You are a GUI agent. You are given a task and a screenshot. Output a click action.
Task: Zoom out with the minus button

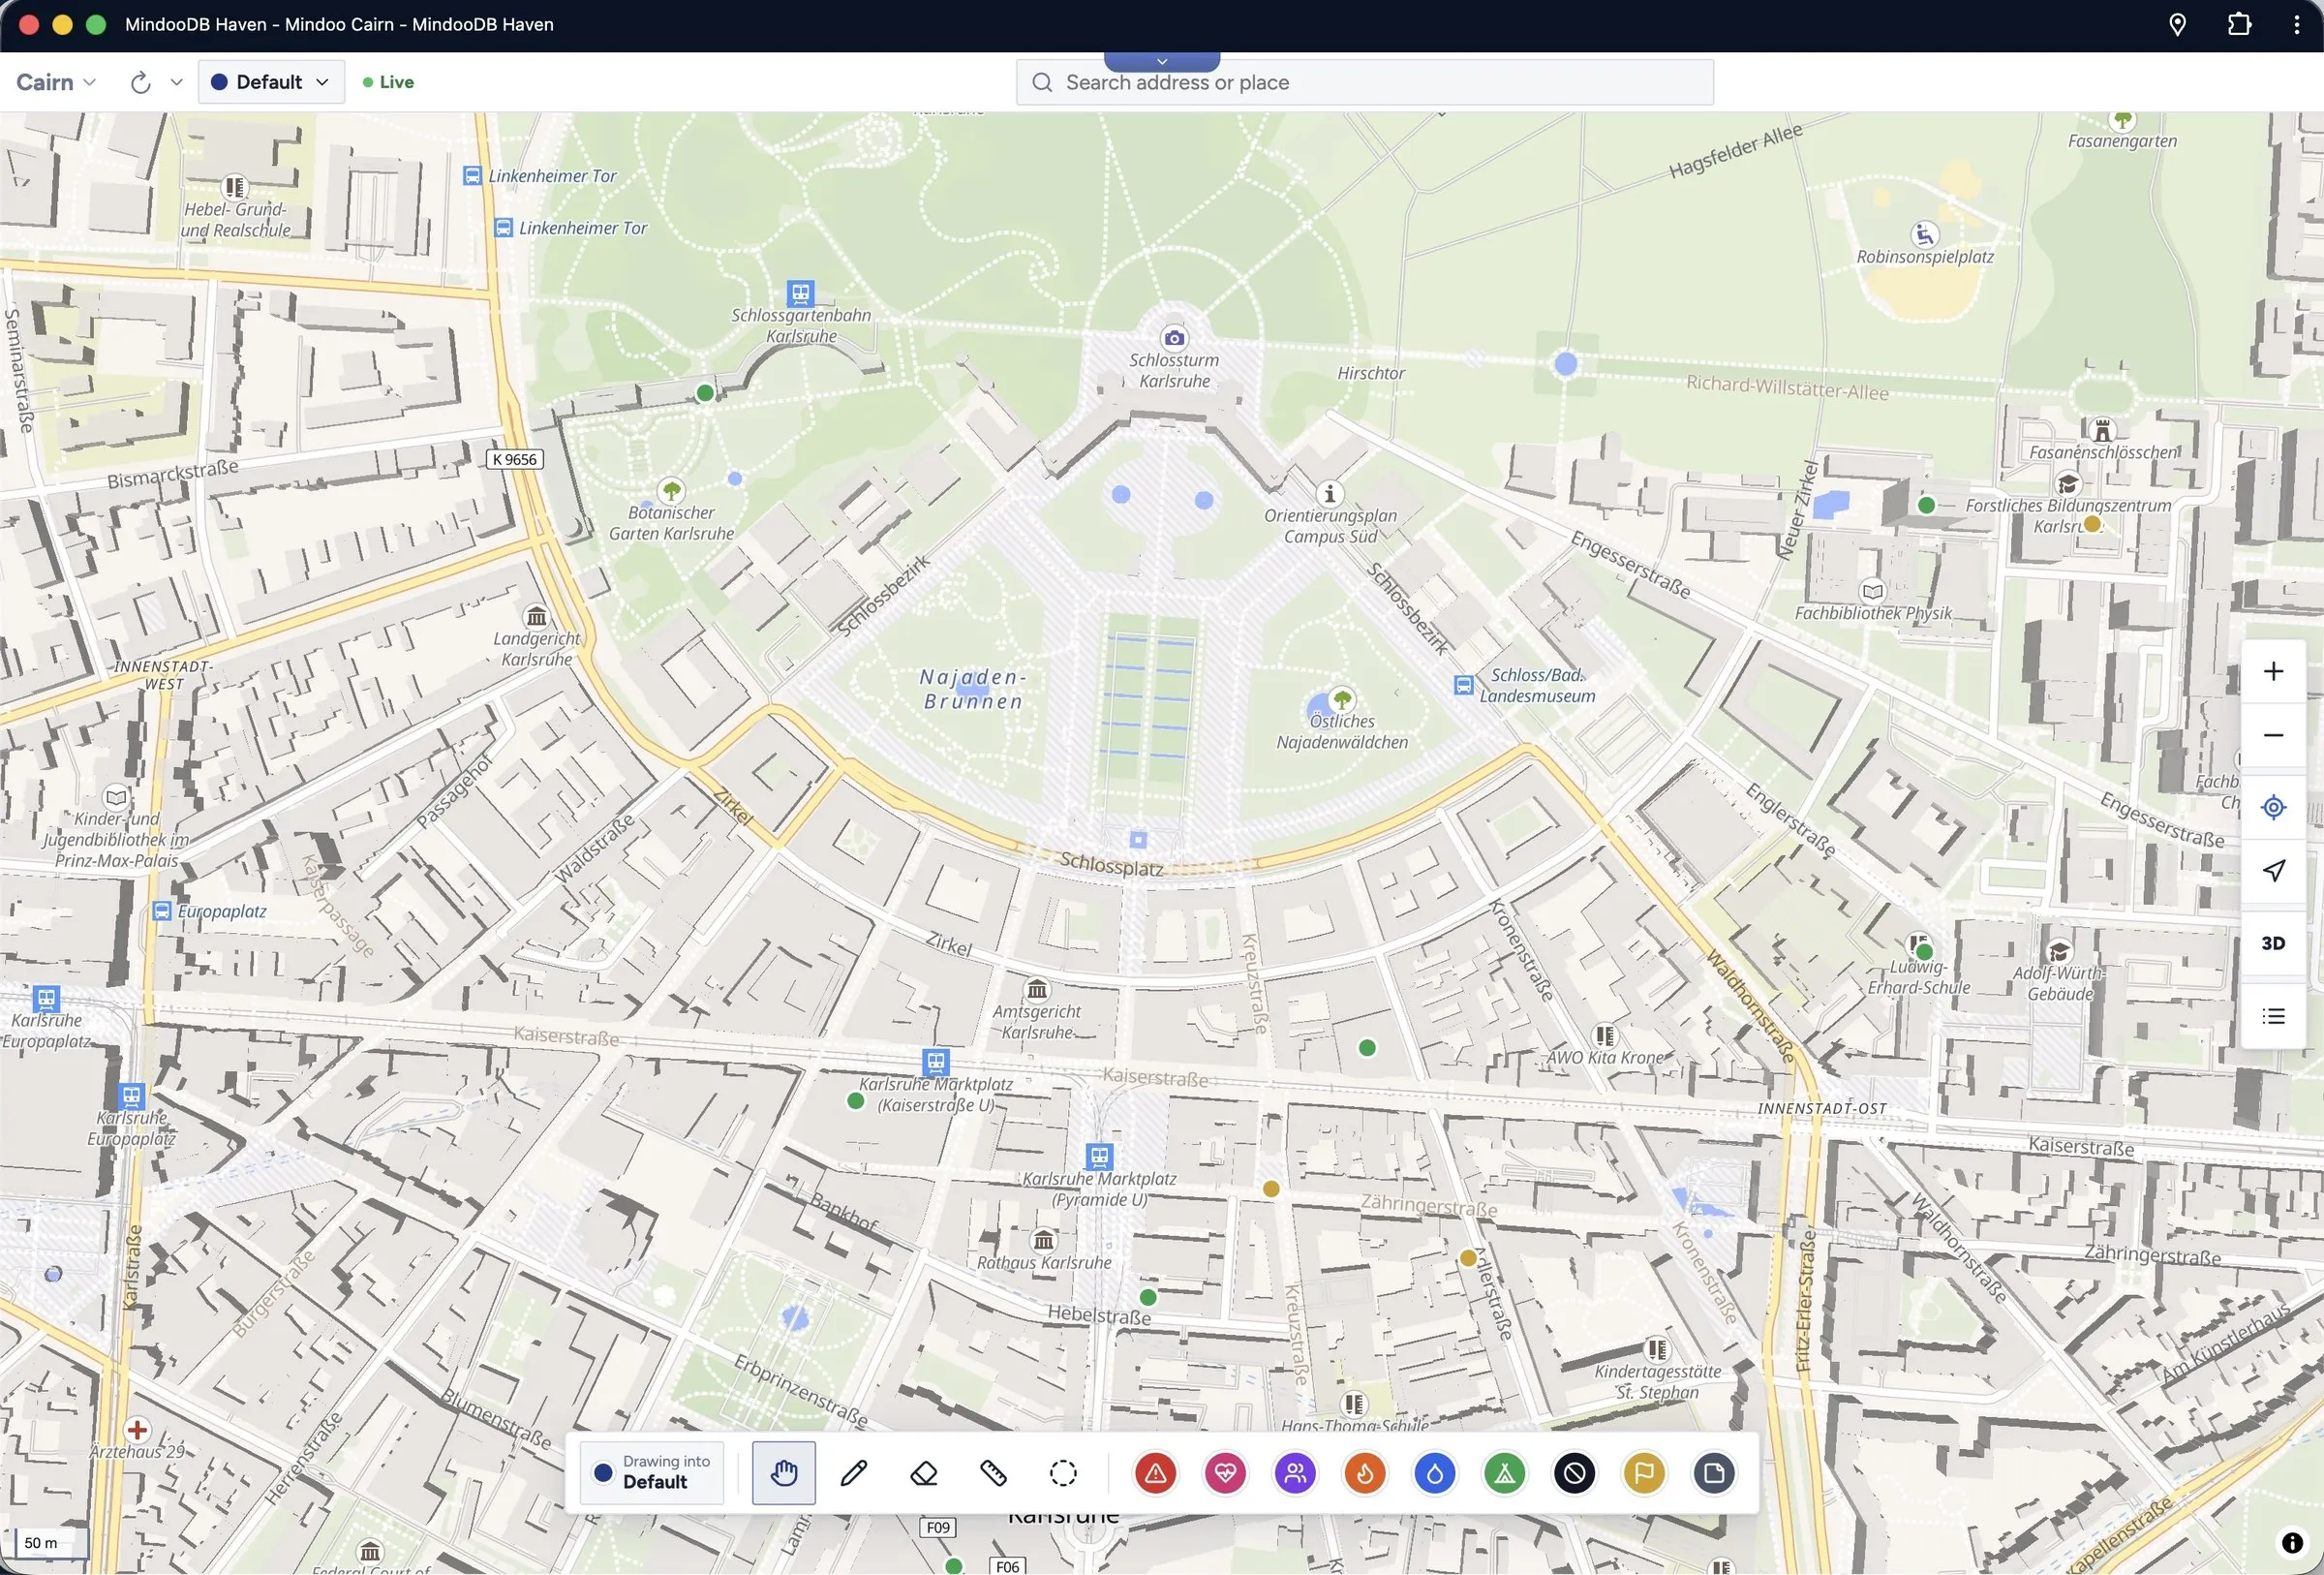point(2273,735)
